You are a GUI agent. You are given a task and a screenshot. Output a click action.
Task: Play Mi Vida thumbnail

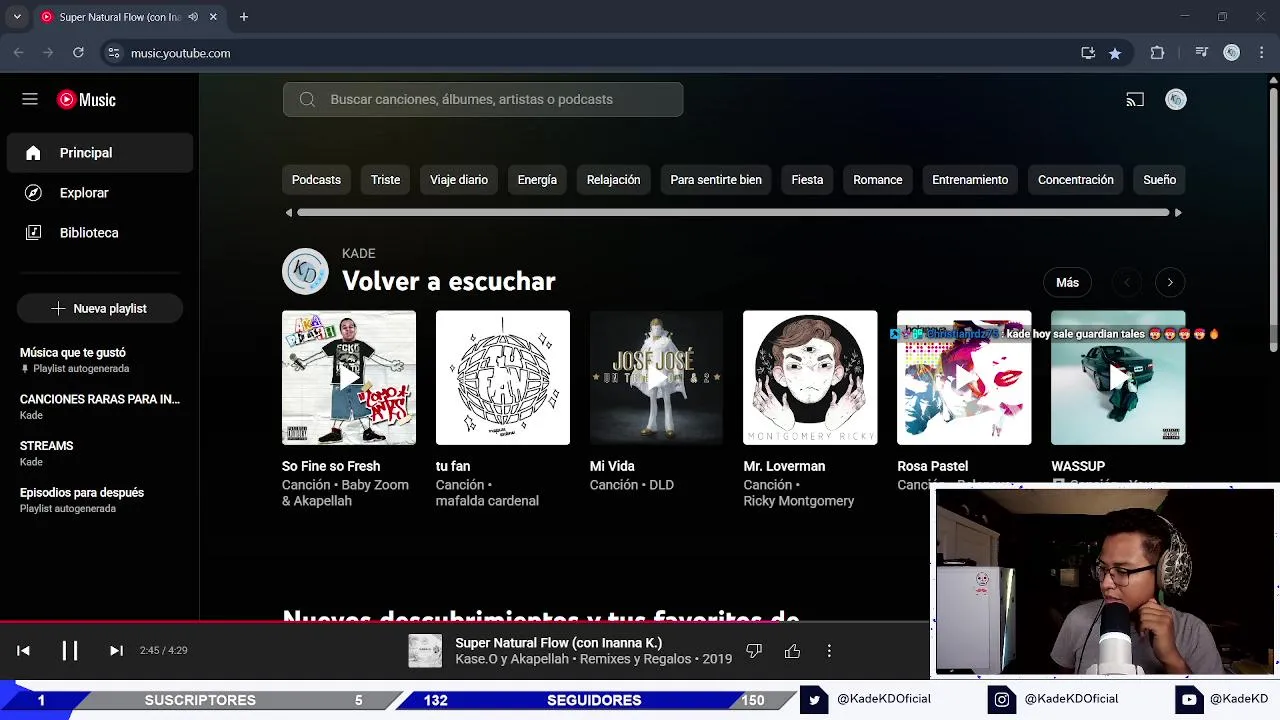[x=657, y=378]
